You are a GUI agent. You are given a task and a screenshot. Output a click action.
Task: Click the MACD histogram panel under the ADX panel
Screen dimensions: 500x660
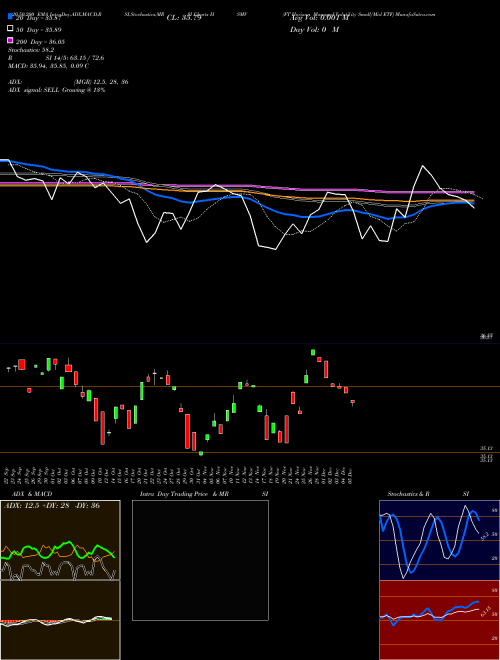[60, 620]
